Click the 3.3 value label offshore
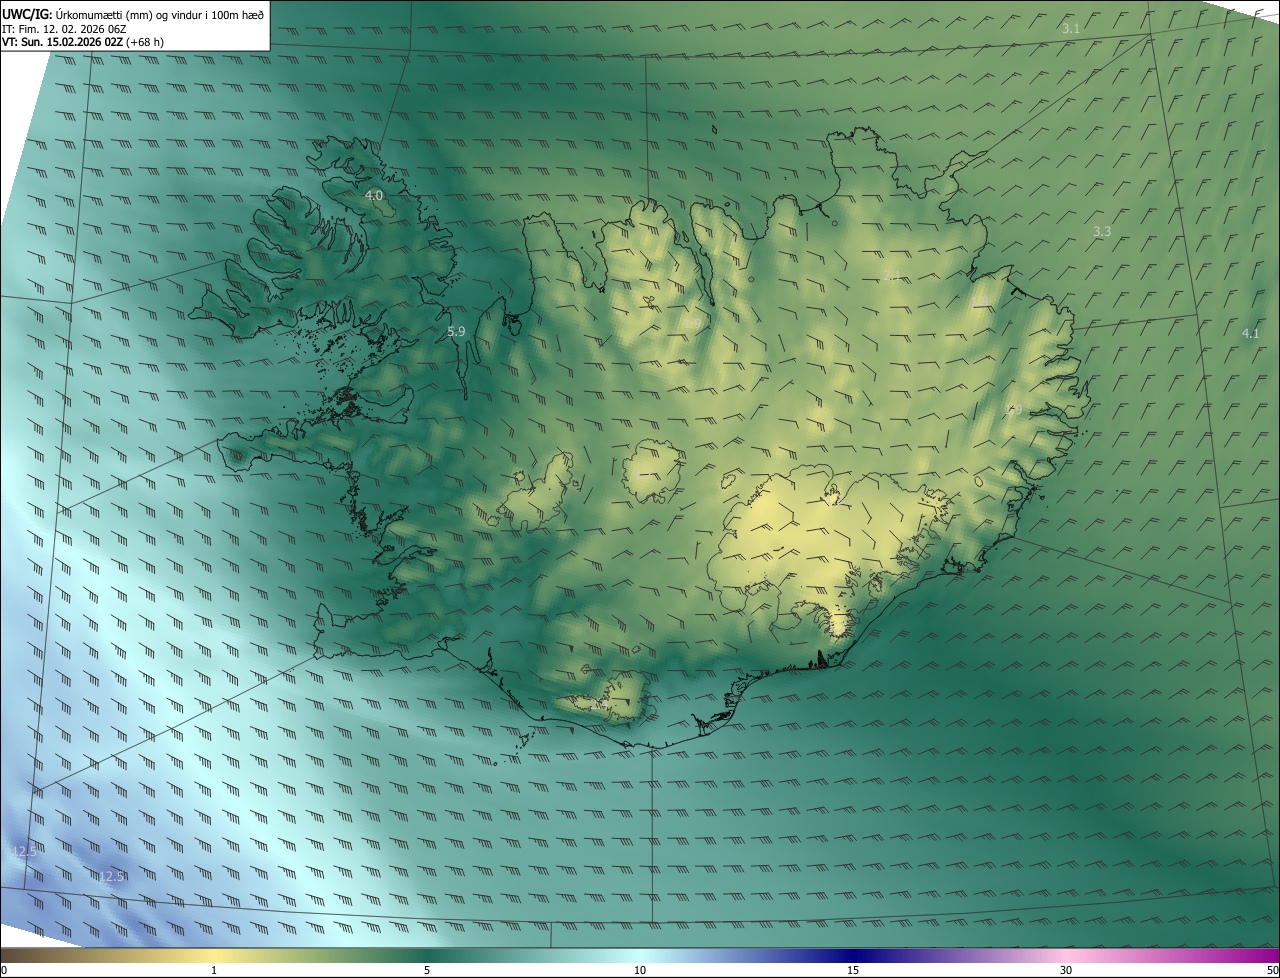This screenshot has height=978, width=1280. pyautogui.click(x=1101, y=231)
